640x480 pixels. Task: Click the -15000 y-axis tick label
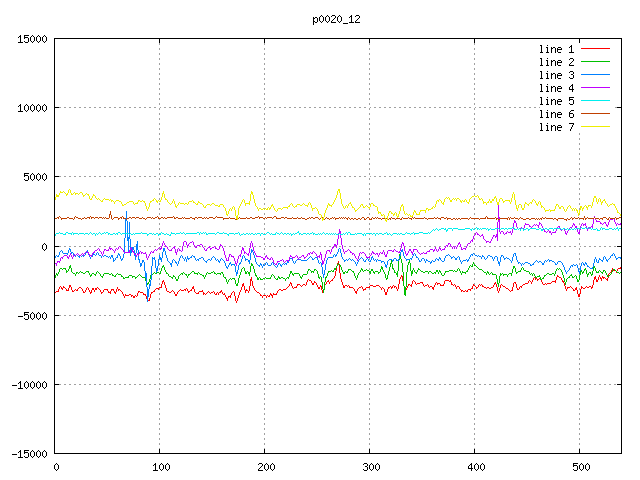tap(28, 453)
